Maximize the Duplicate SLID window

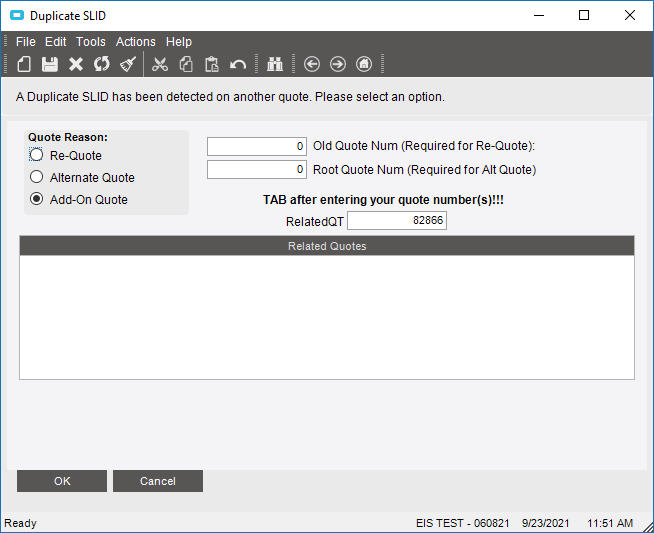(x=584, y=15)
